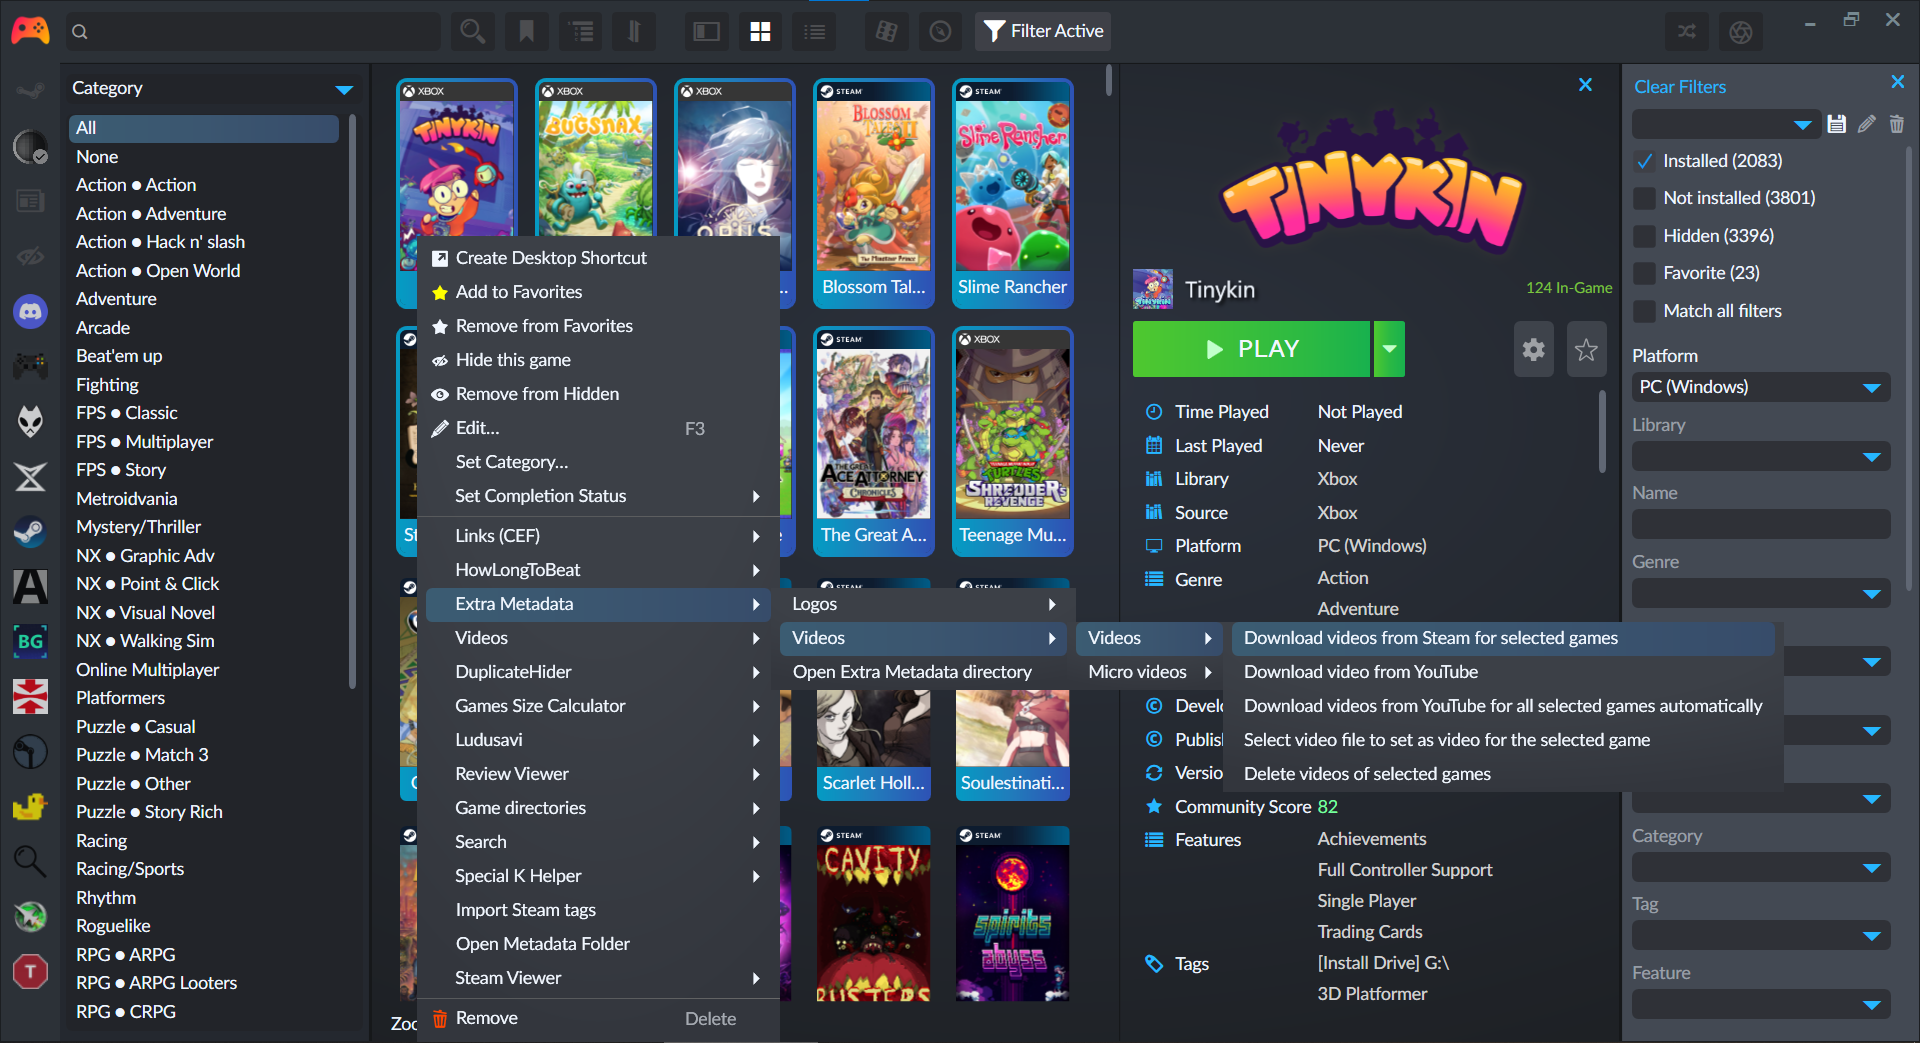Enable the Favorite filter checkbox
1920x1043 pixels.
click(1644, 273)
